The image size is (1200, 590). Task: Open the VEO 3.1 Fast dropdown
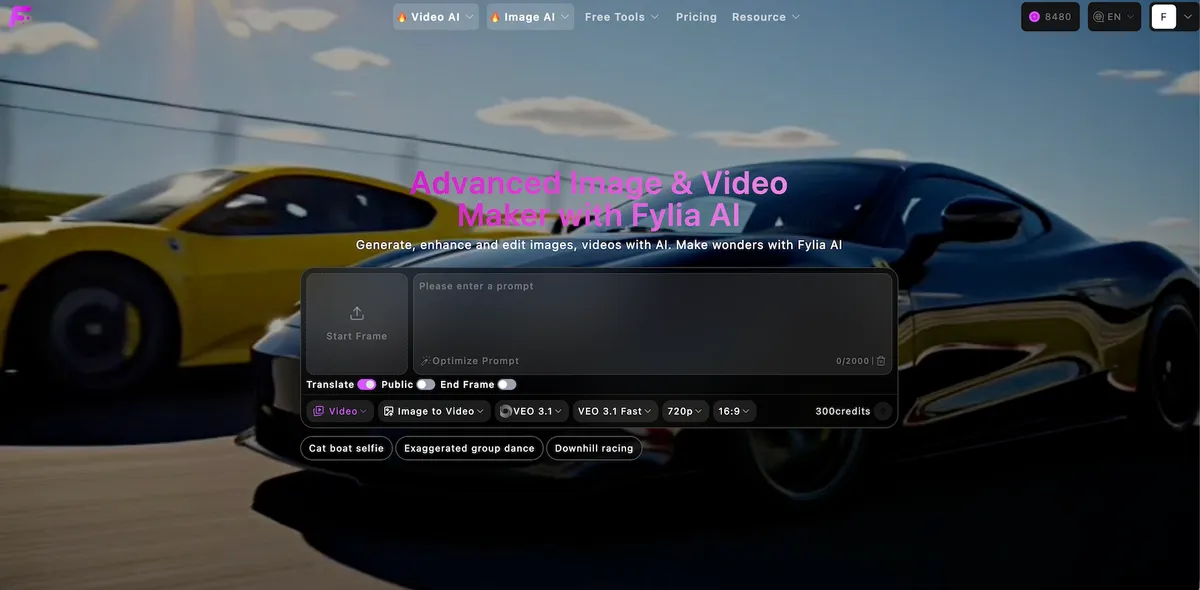[x=615, y=411]
